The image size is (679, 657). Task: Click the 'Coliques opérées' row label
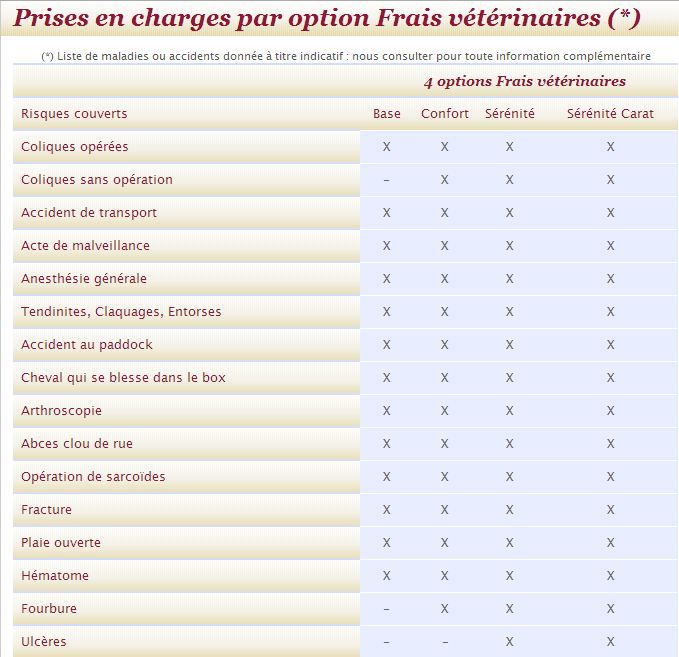pyautogui.click(x=75, y=147)
